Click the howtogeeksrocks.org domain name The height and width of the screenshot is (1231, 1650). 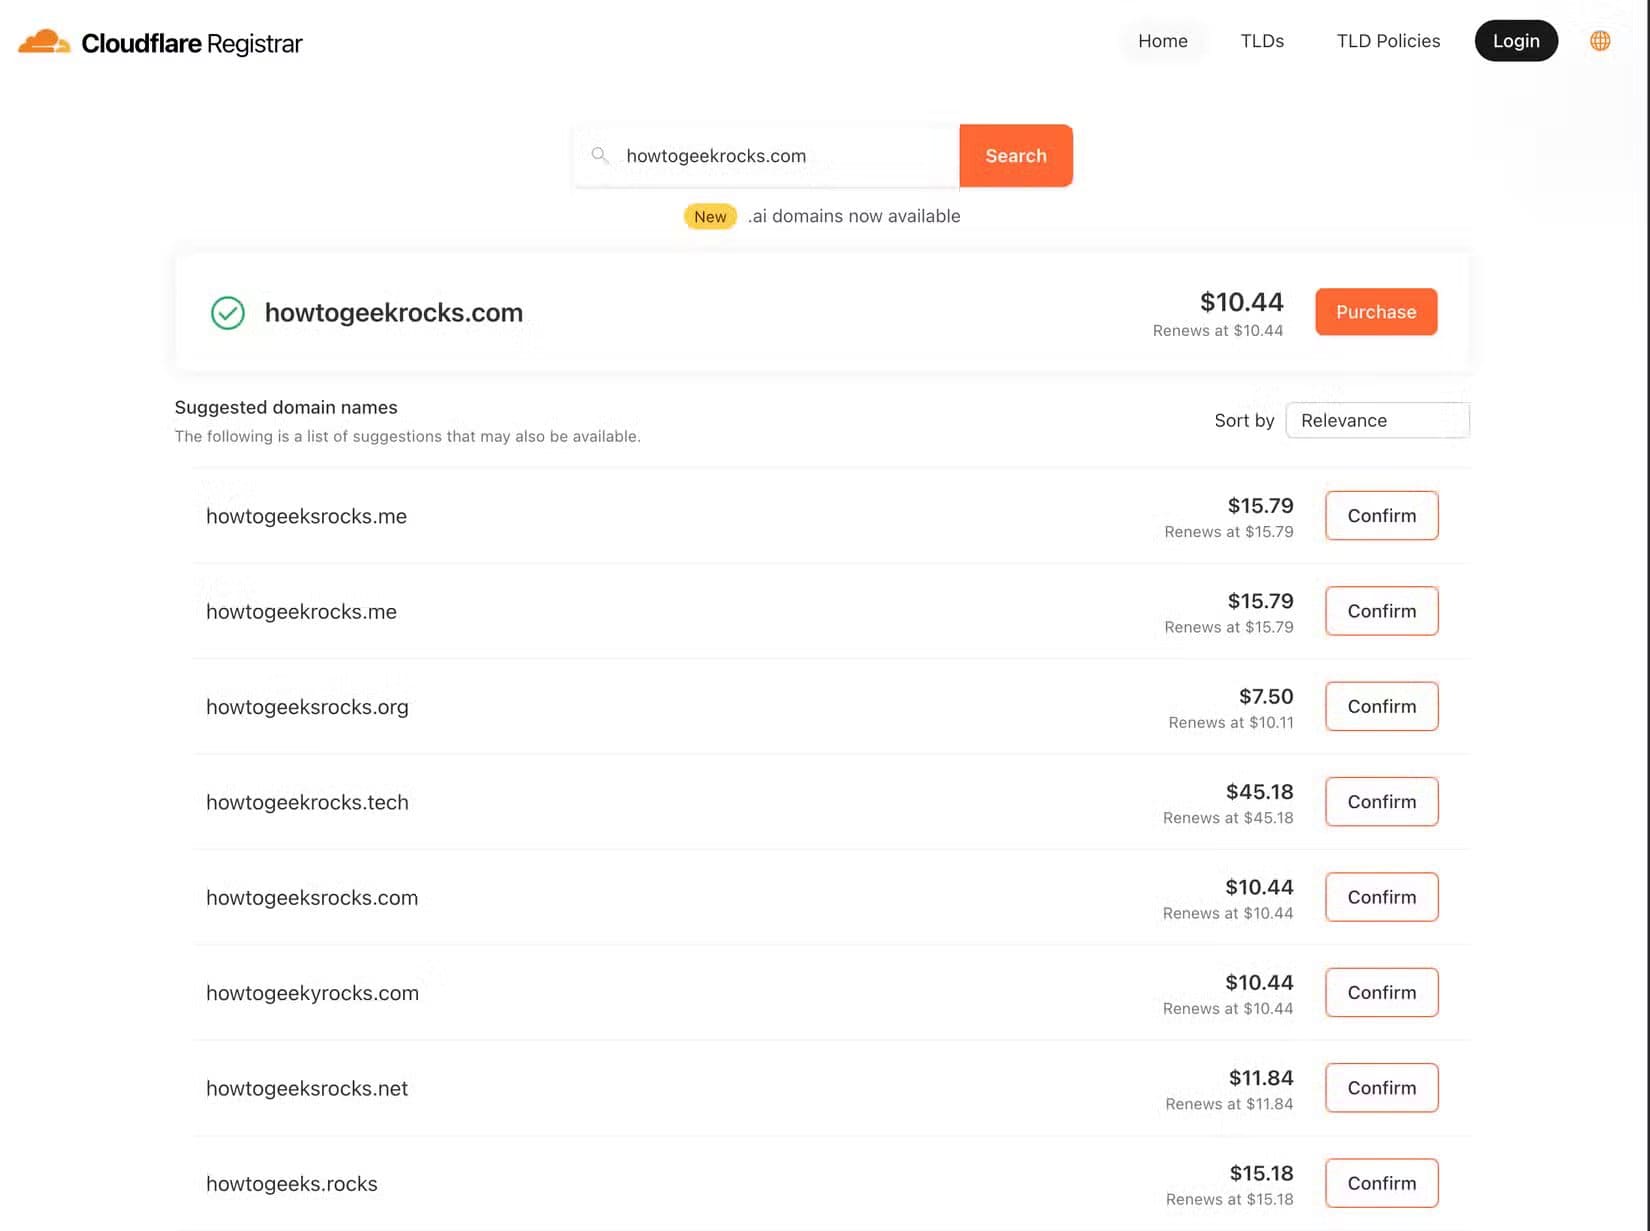pos(307,707)
